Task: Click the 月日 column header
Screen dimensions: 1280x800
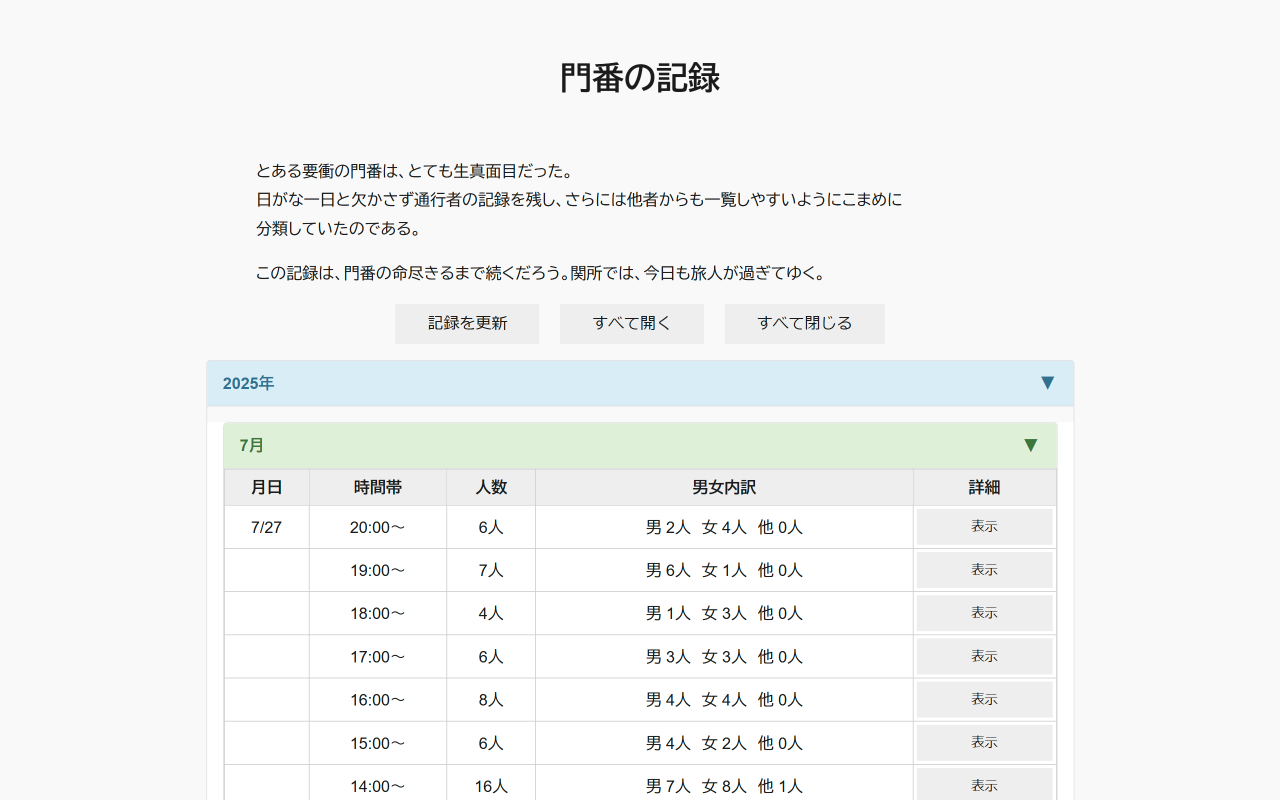Action: coord(267,488)
